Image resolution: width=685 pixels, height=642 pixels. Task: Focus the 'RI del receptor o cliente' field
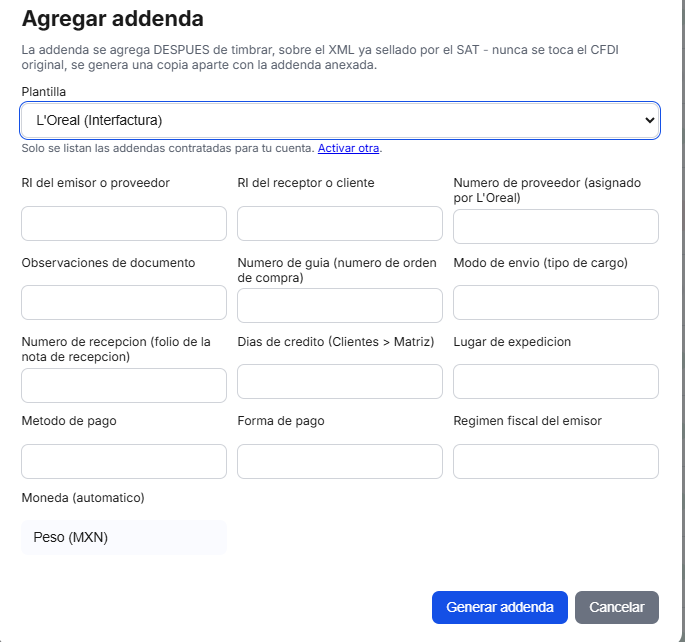(340, 224)
